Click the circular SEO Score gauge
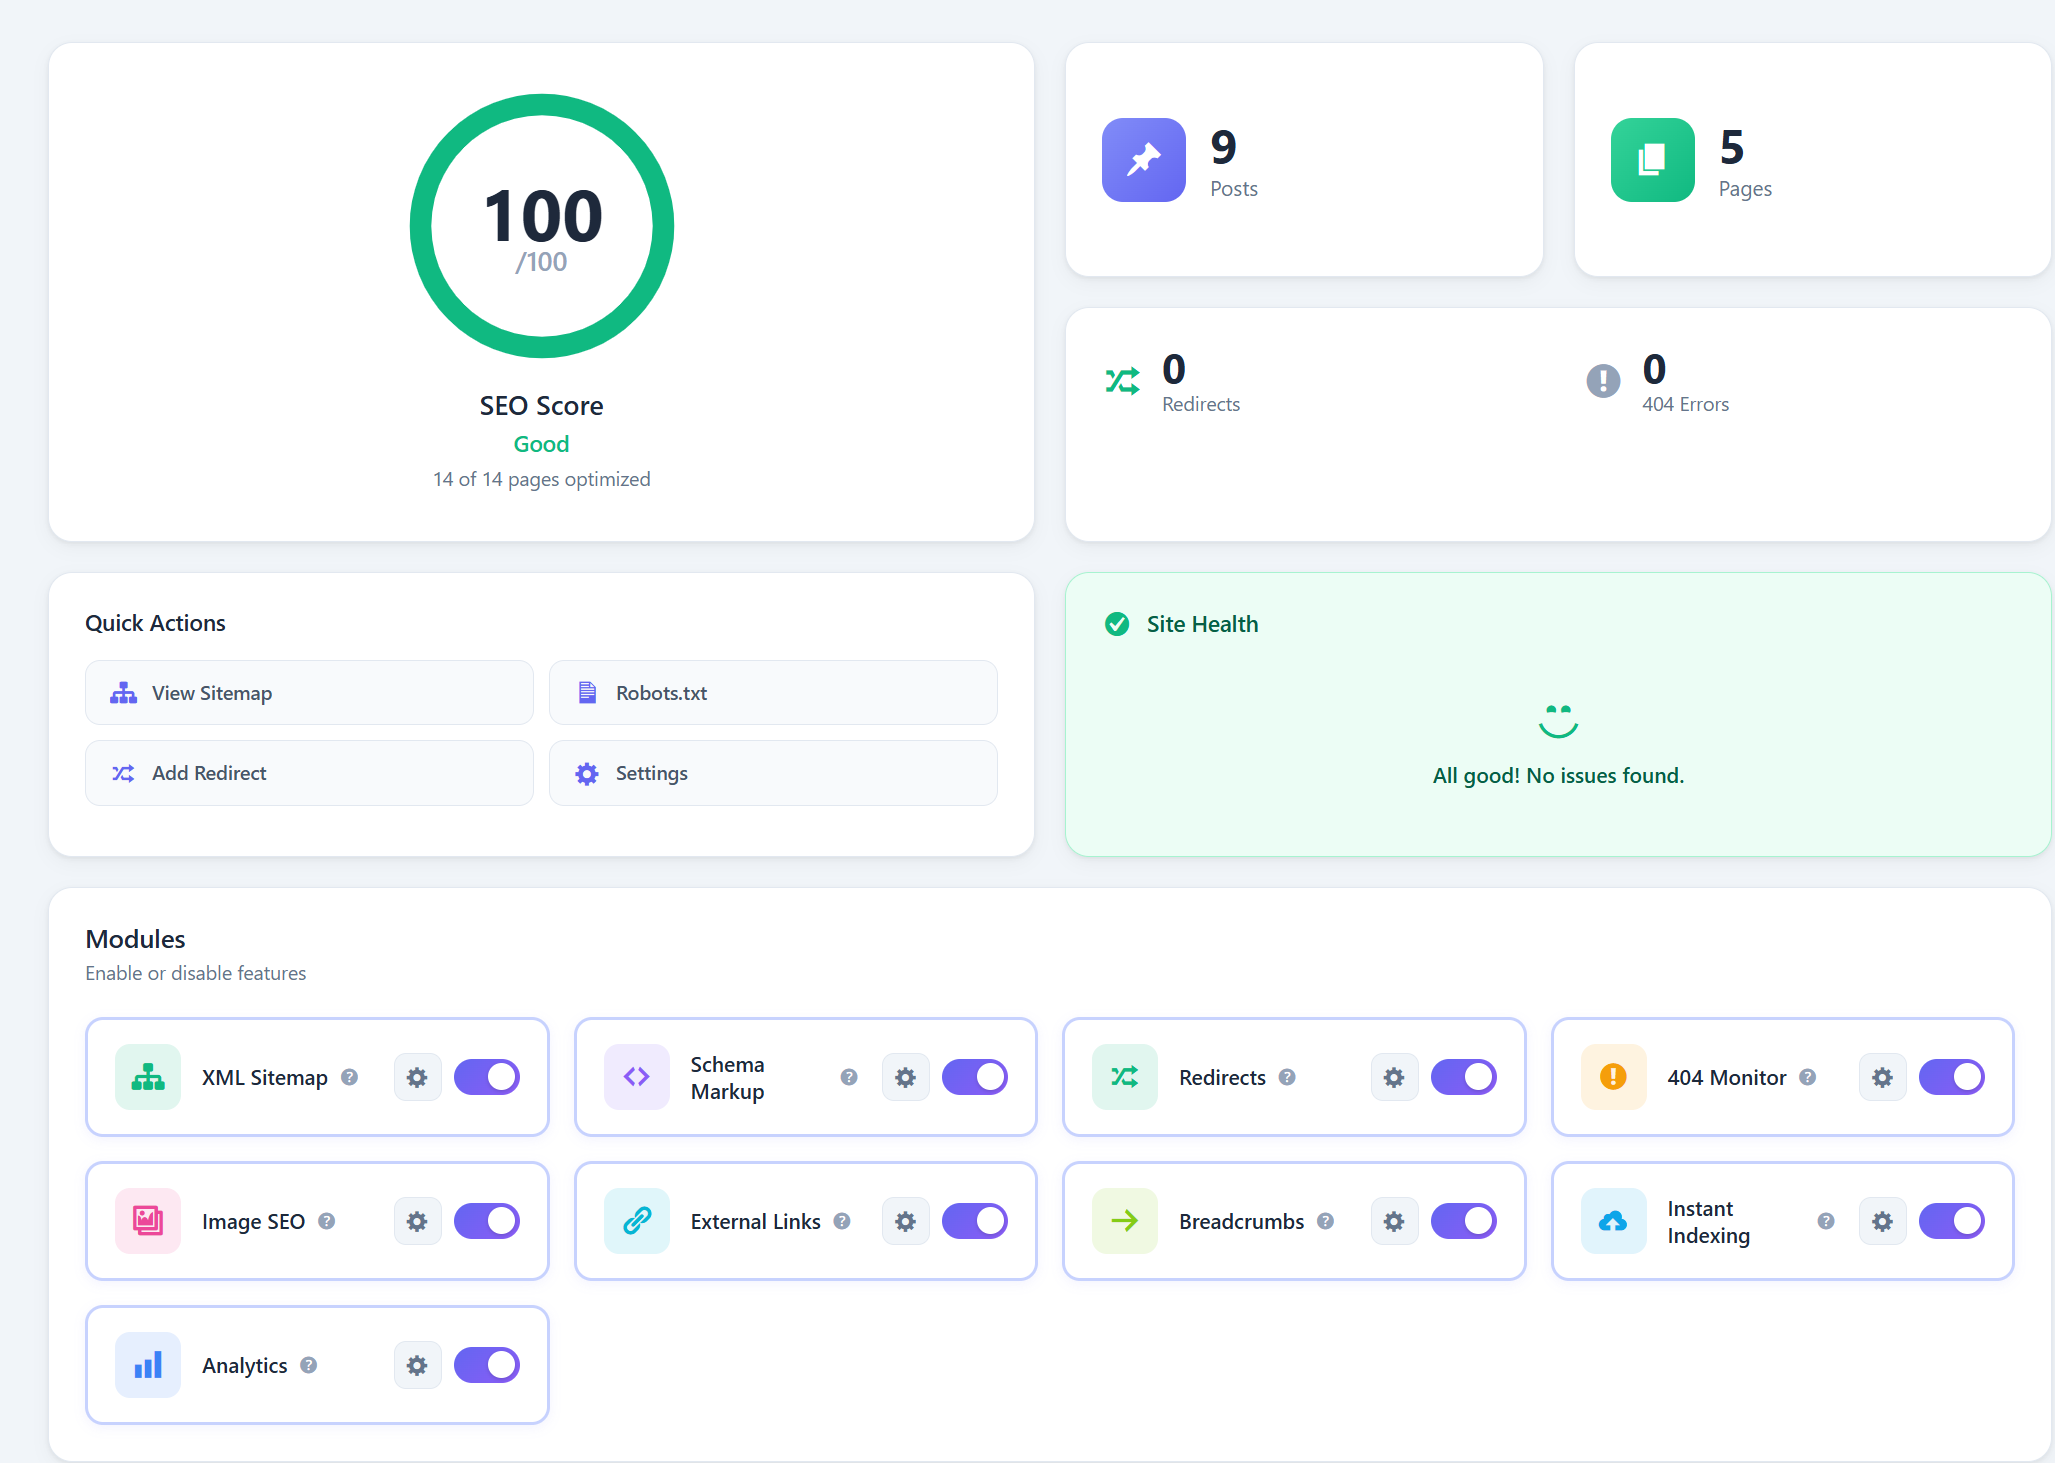The height and width of the screenshot is (1463, 2055). coord(541,226)
